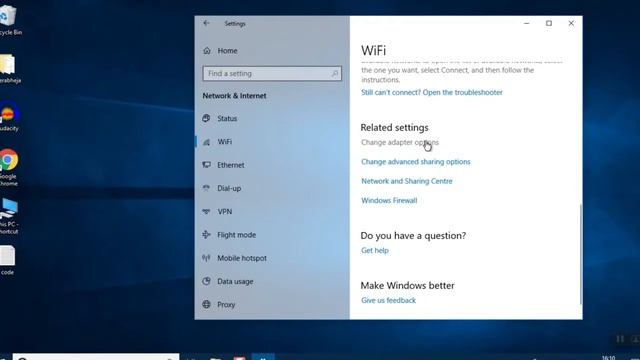Image resolution: width=640 pixels, height=360 pixels.
Task: Open Network and Sharing Centre
Action: pyautogui.click(x=407, y=181)
